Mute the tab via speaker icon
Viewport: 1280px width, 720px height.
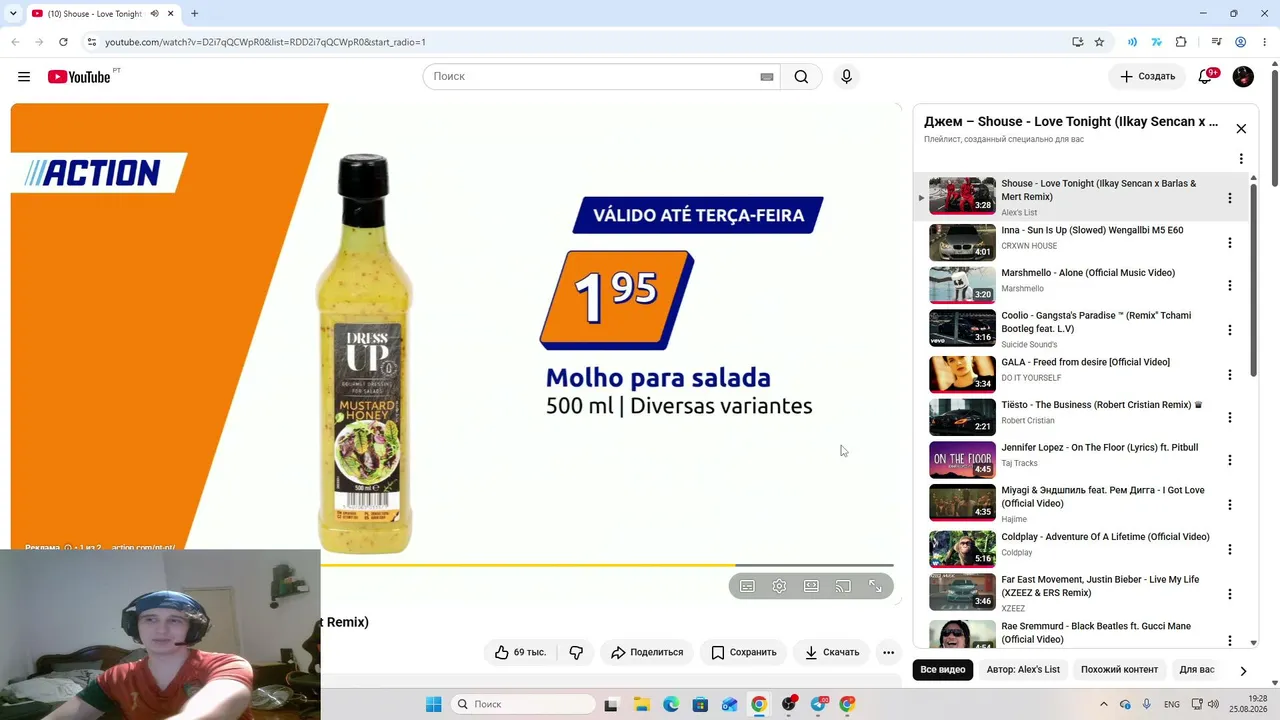155,14
